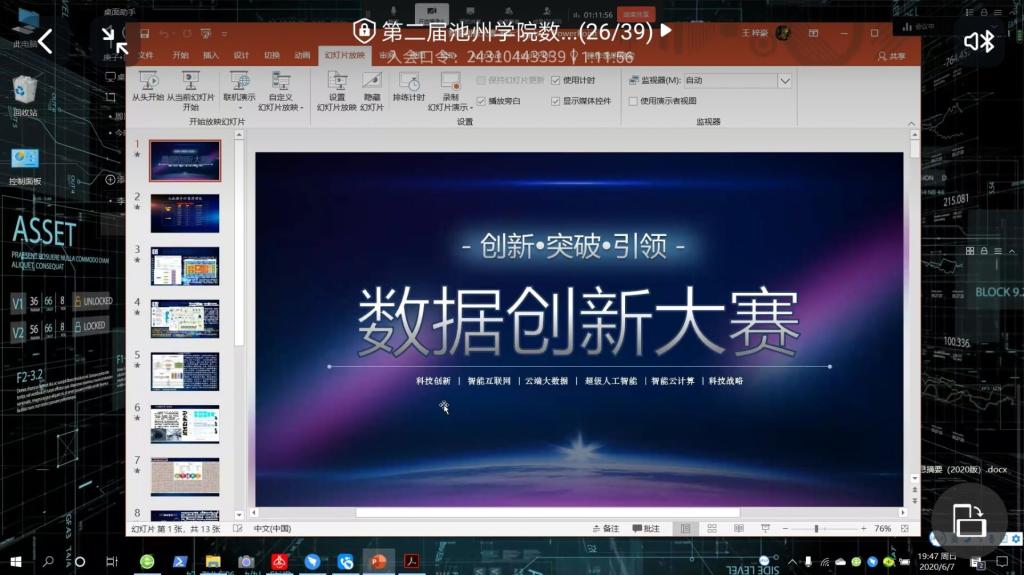This screenshot has width=1024, height=575.
Task: Expand the 监视器 monitor dropdown
Action: point(784,80)
